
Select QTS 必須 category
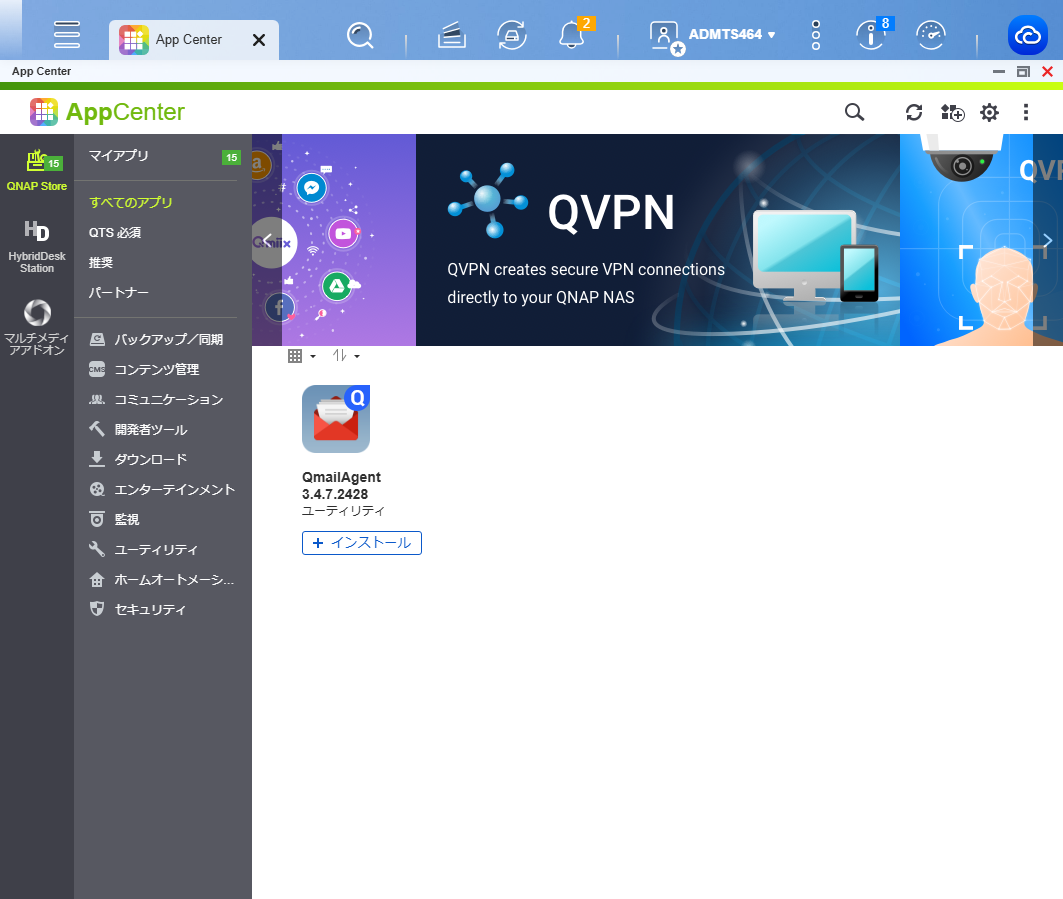(x=115, y=233)
